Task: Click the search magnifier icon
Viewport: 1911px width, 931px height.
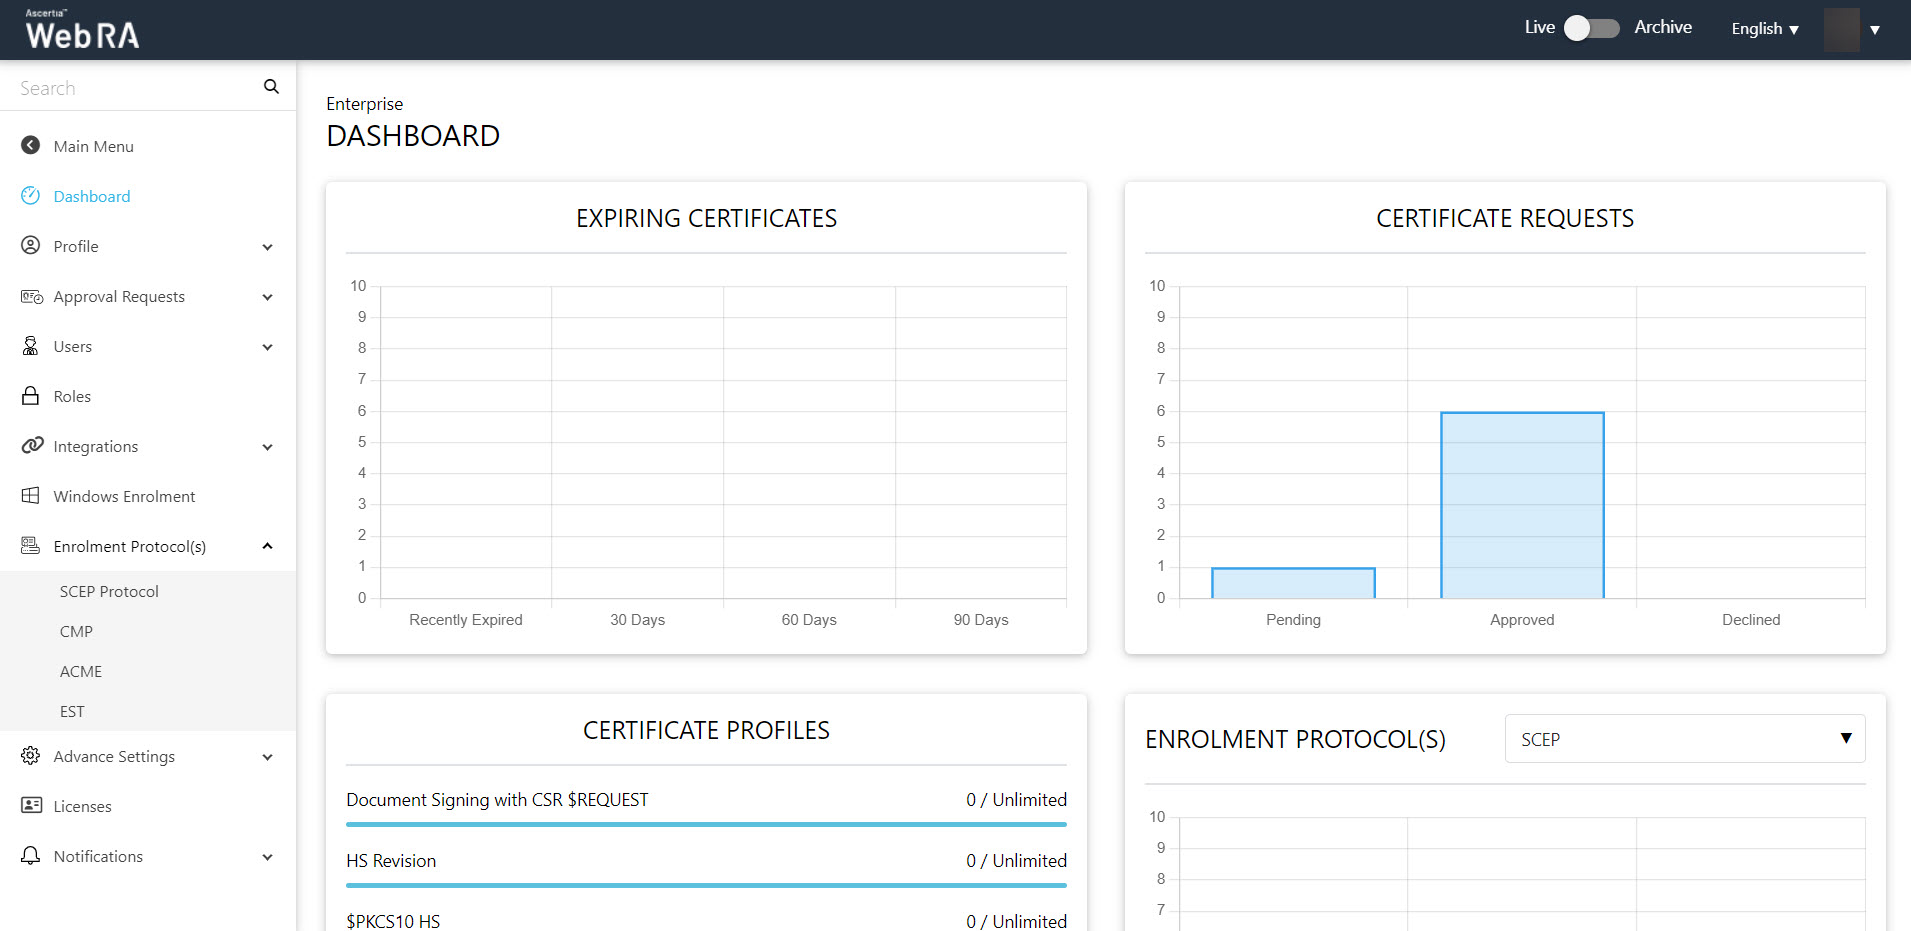Action: coord(271,87)
